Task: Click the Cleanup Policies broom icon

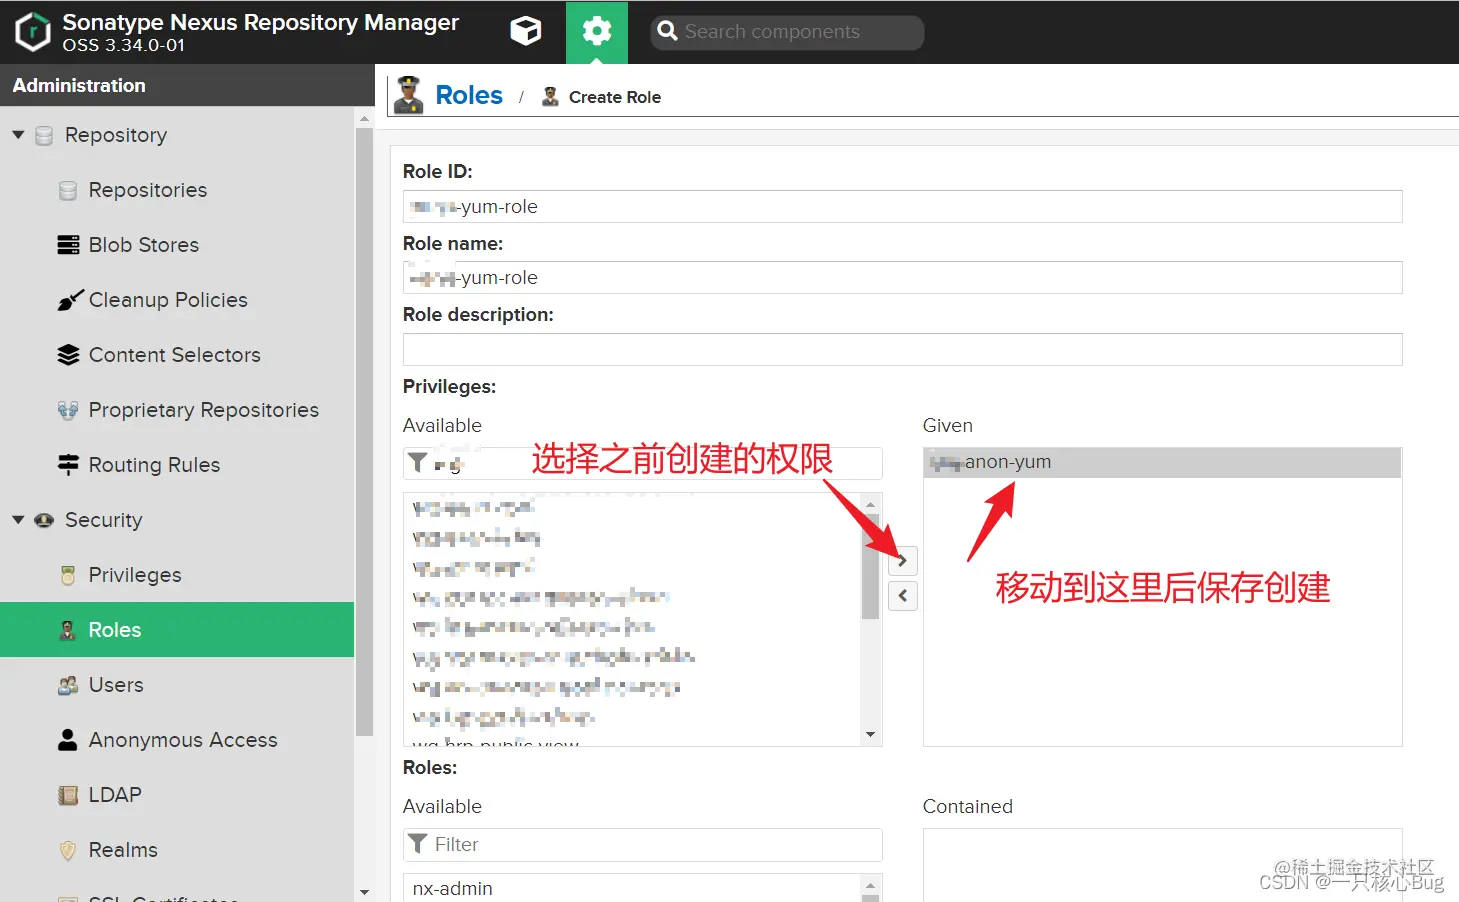Action: tap(69, 300)
